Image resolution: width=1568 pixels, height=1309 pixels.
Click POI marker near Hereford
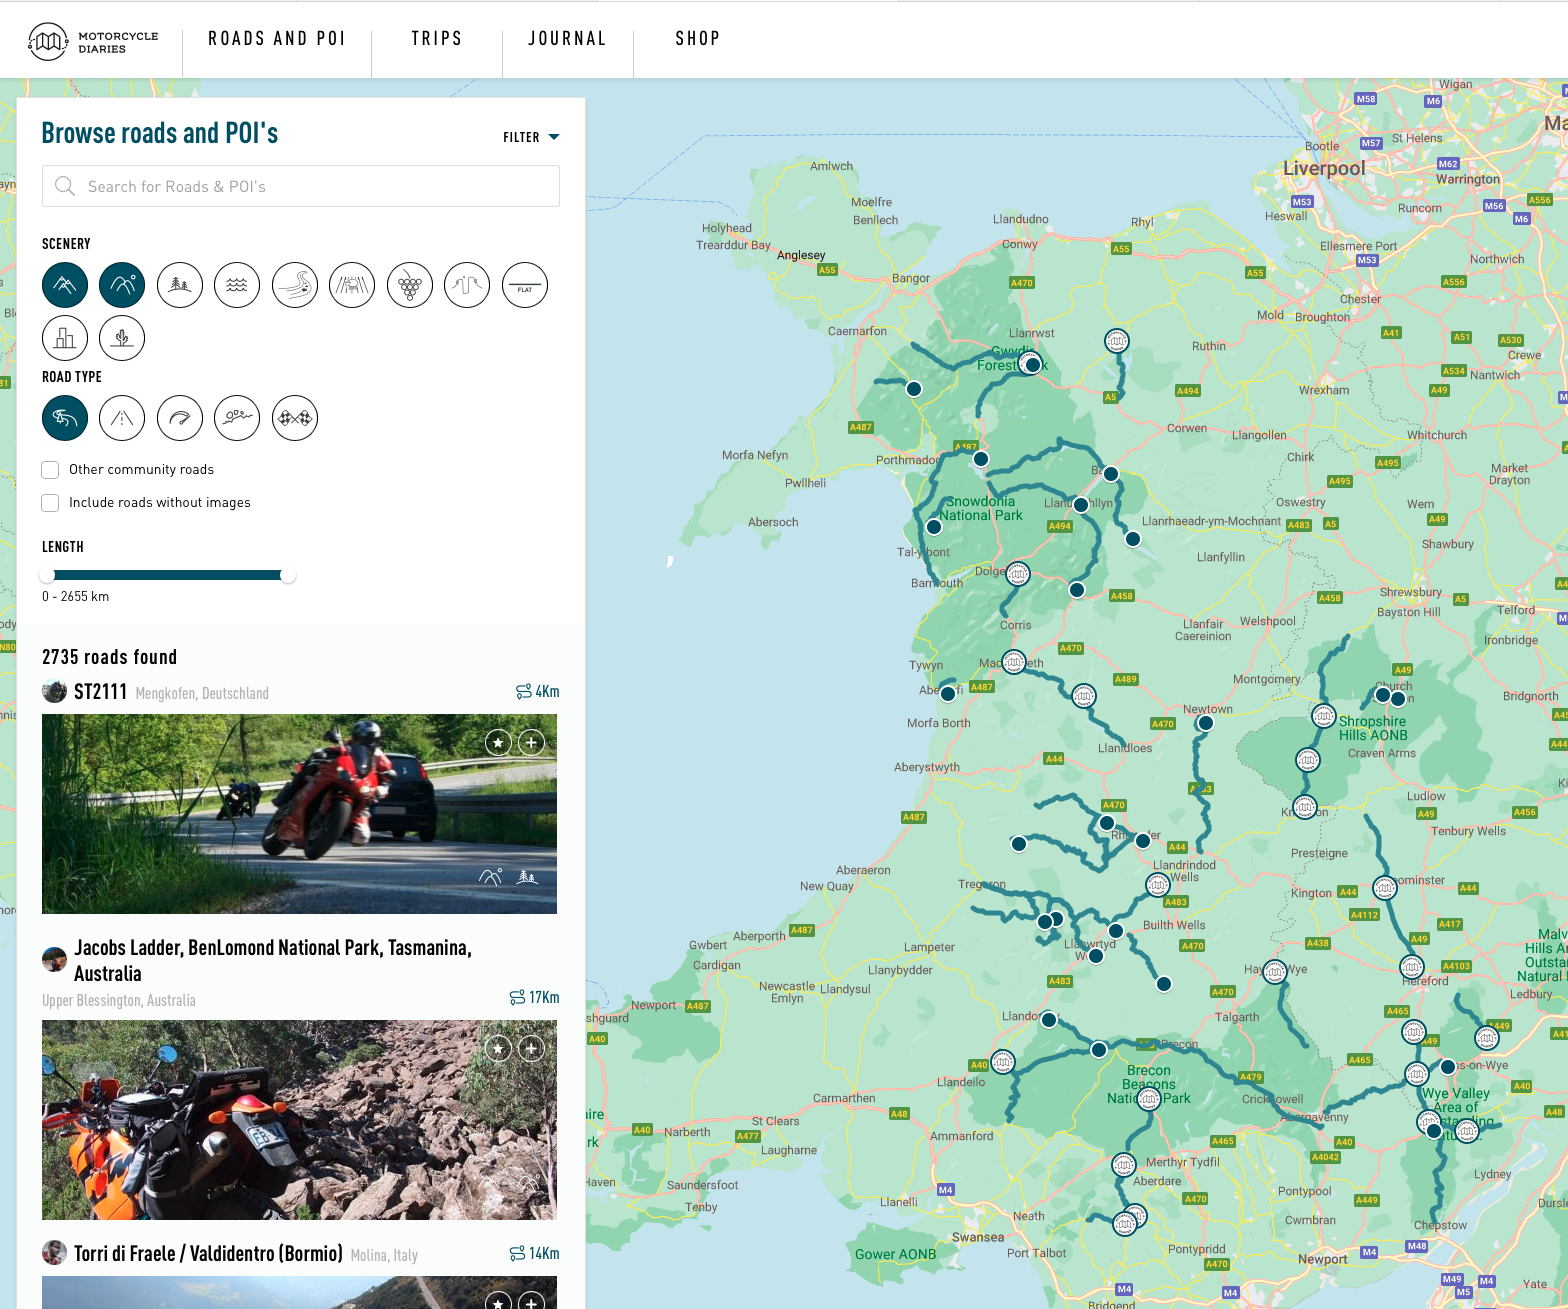click(1412, 967)
